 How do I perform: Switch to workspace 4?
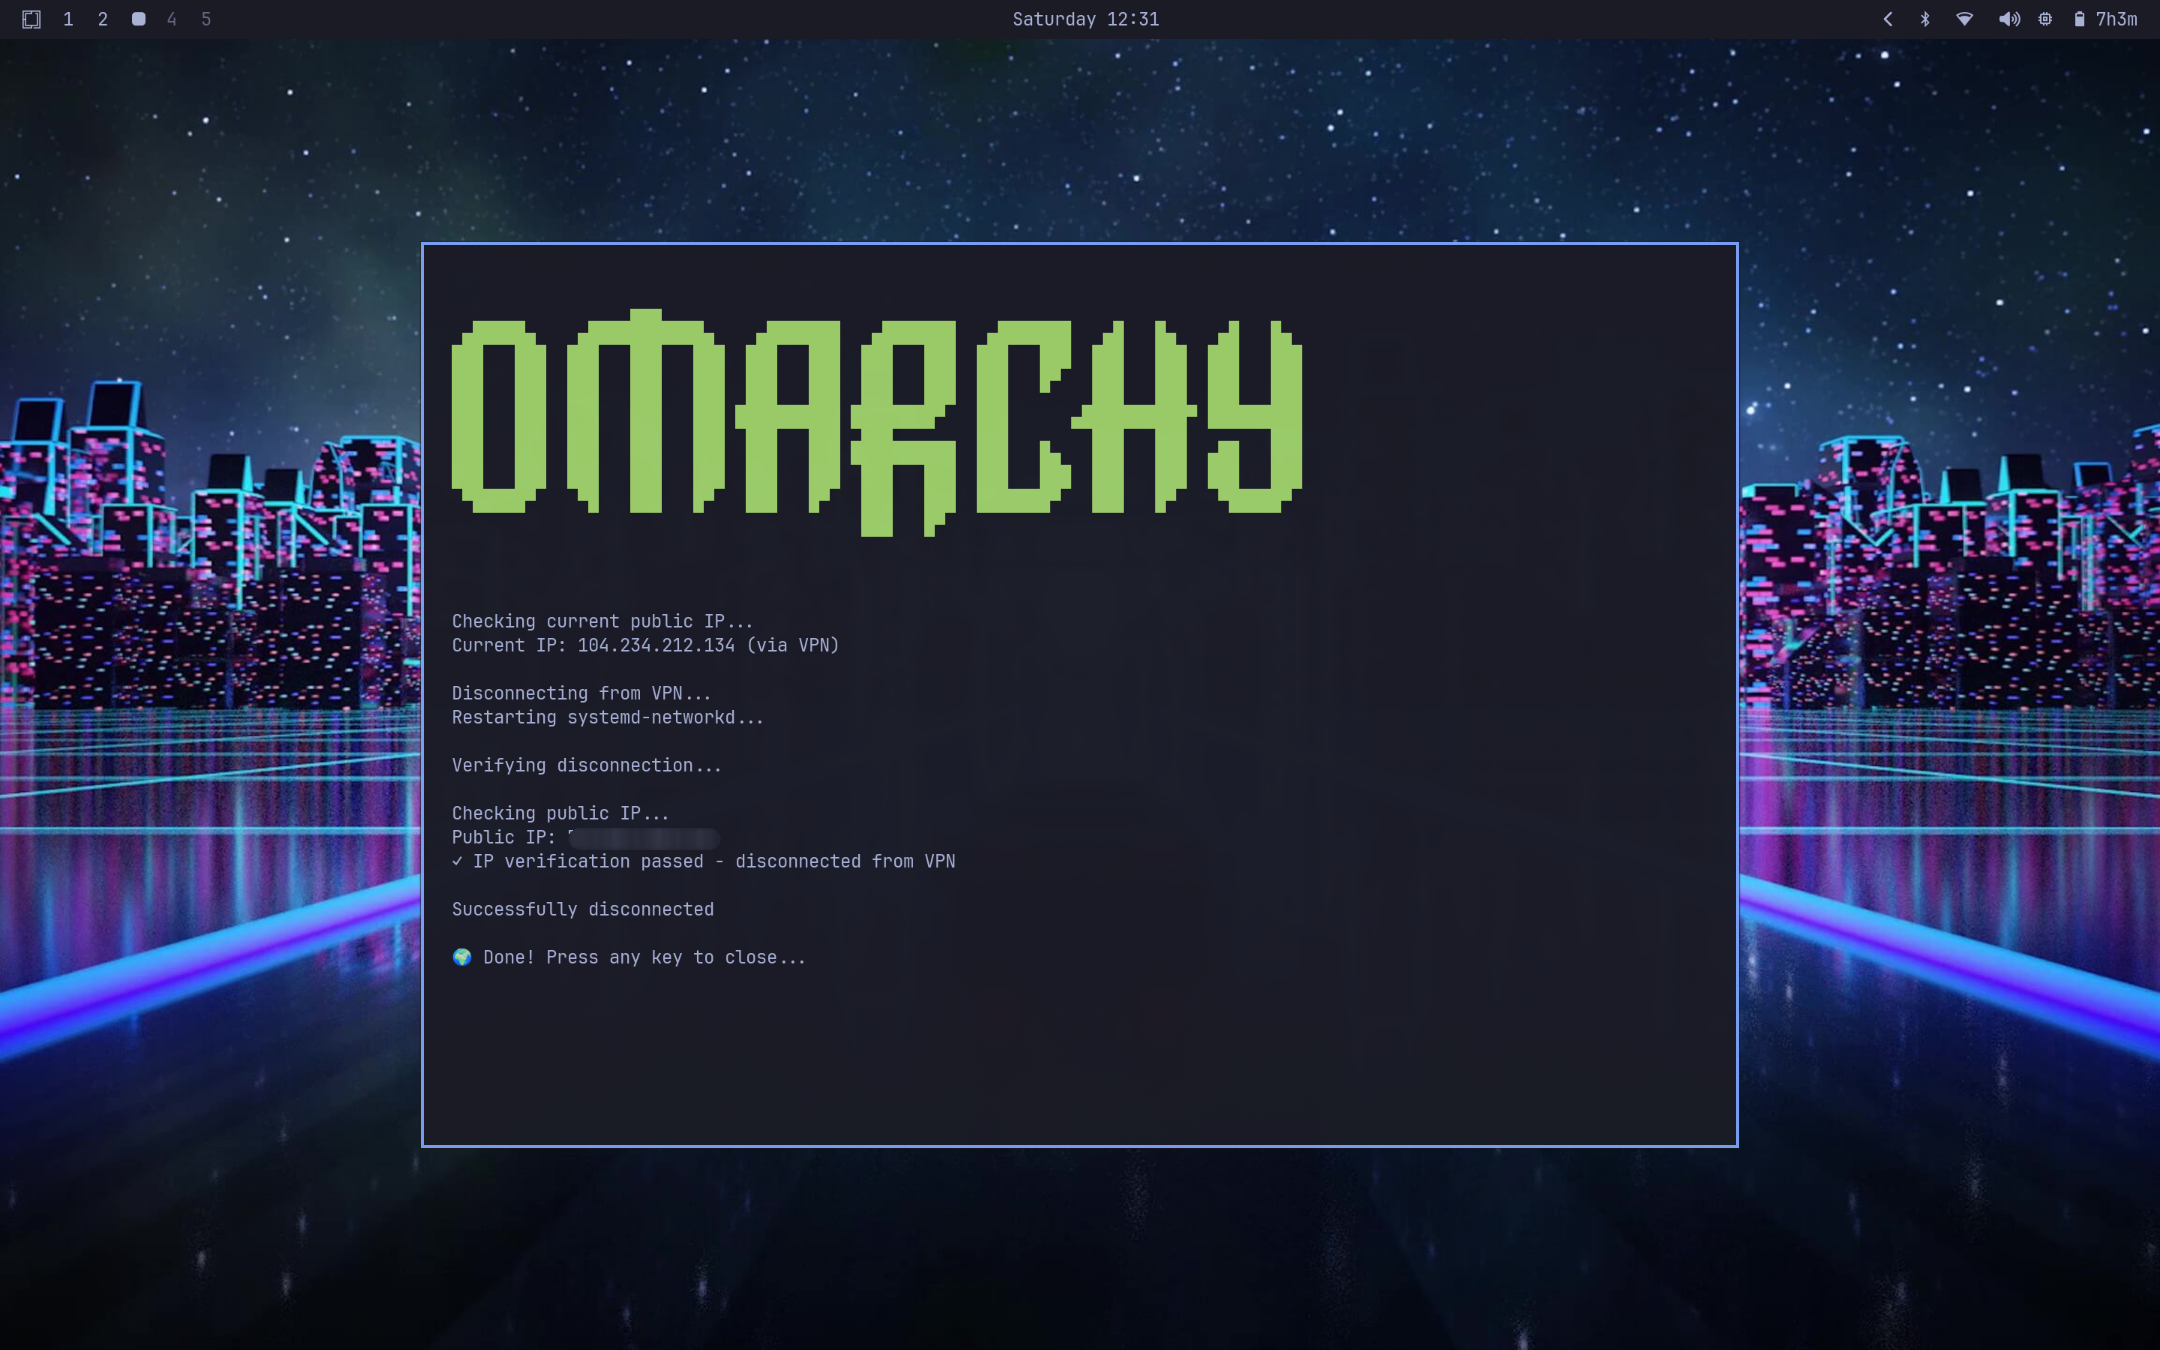pos(172,19)
